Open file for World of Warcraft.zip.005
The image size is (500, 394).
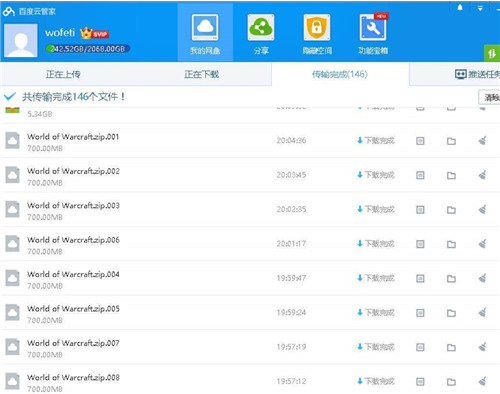coord(420,313)
